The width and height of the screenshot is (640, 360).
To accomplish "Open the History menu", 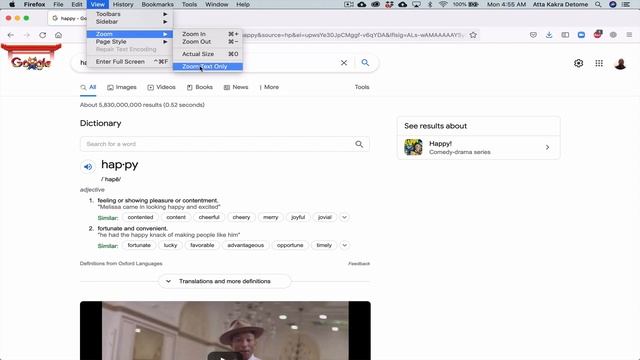I will click(123, 4).
